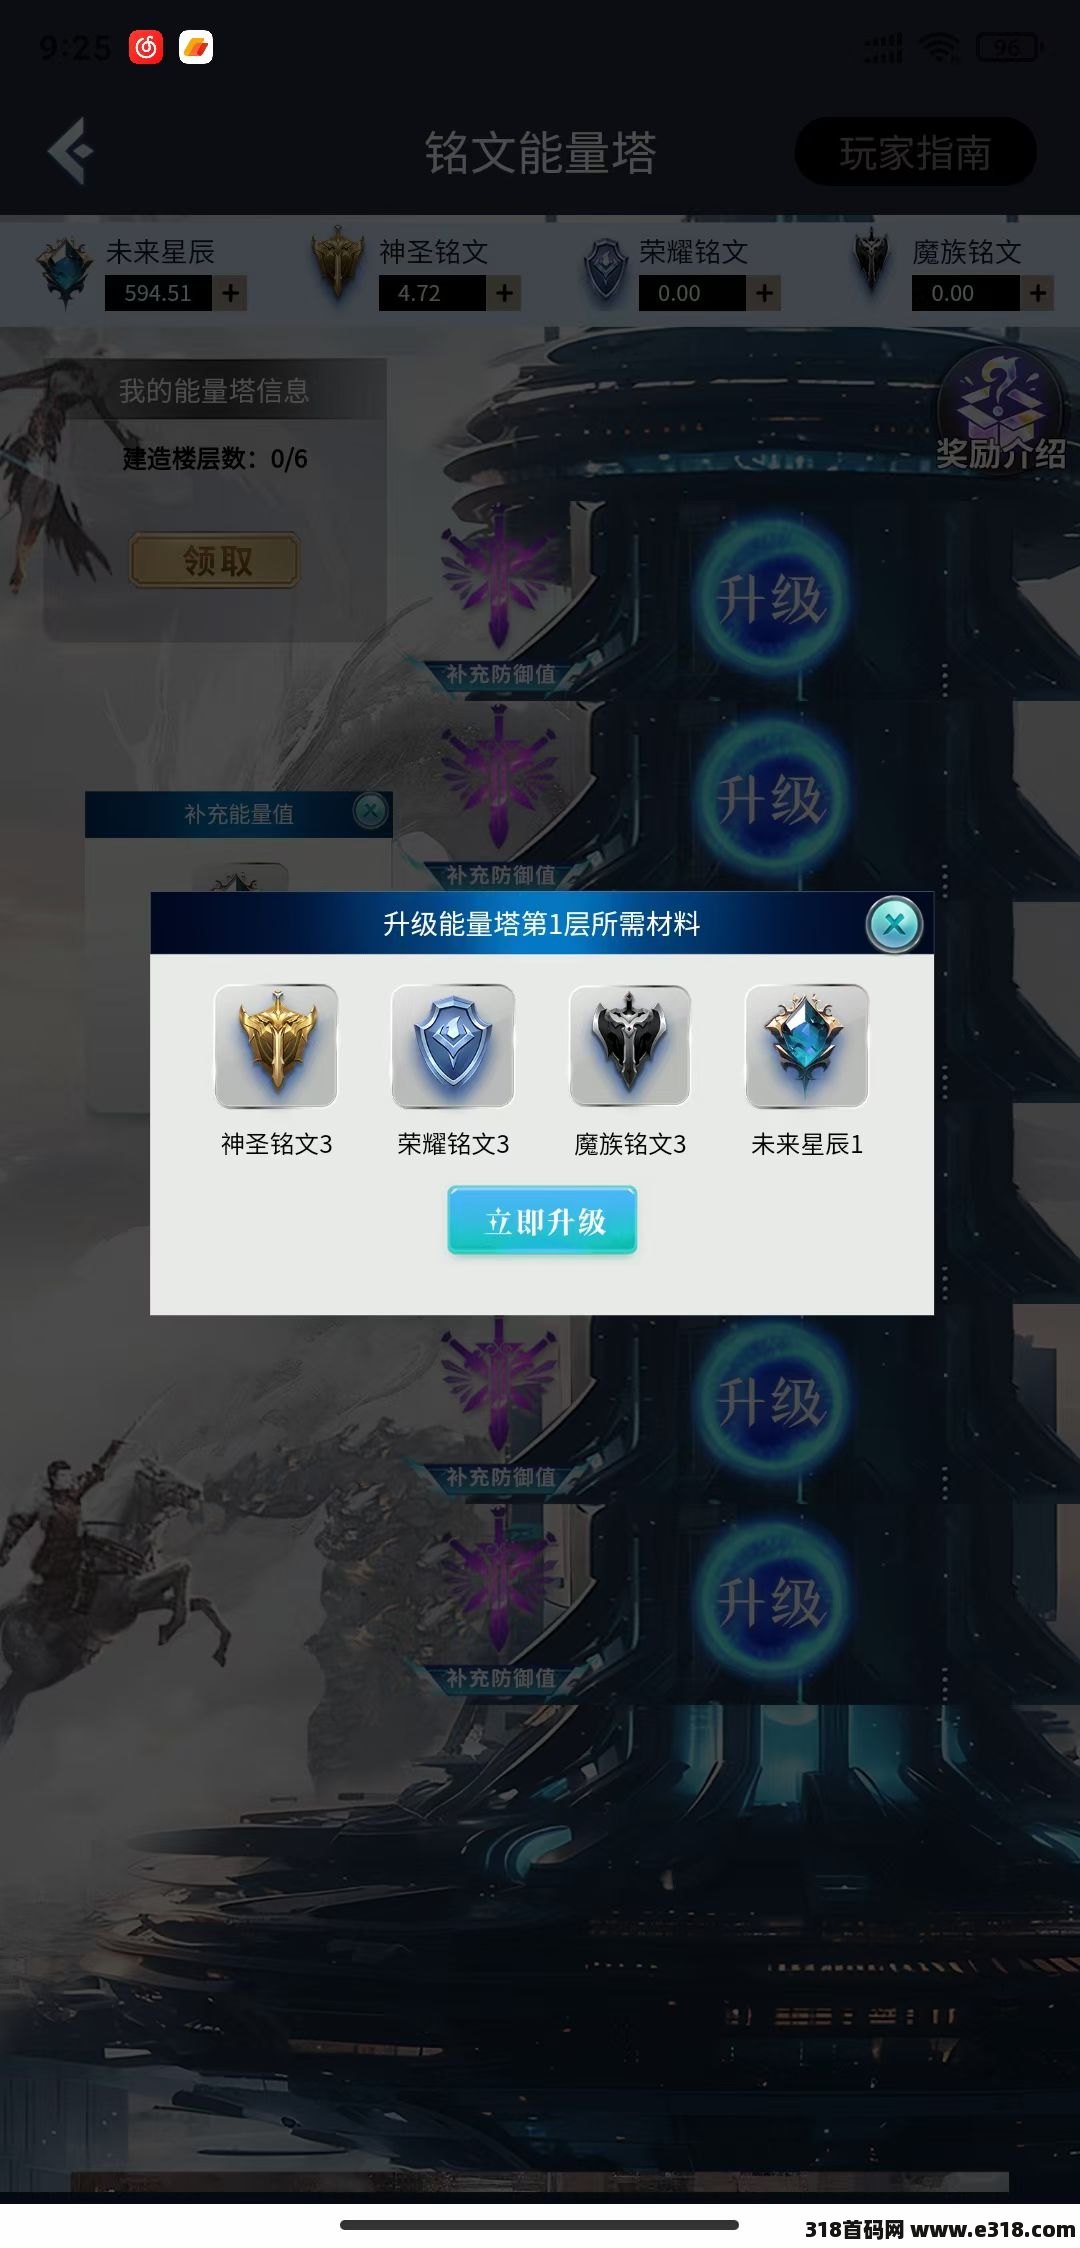Screen dimensions: 1080x2248
Task: Add more 荣耀铭文 with plus button
Action: 764,293
